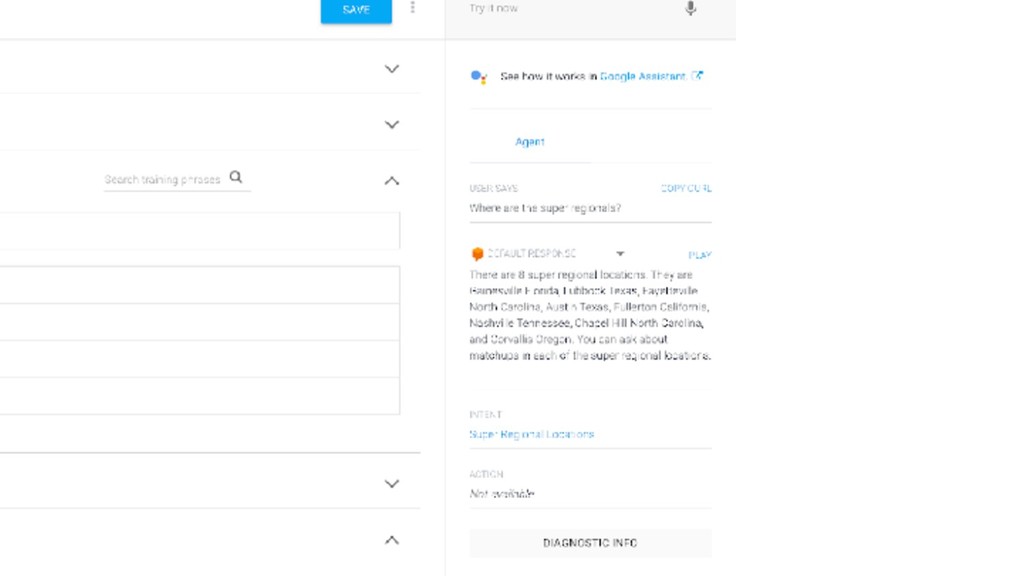Expand the section below the training phrases
This screenshot has width=1024, height=576.
coord(391,484)
